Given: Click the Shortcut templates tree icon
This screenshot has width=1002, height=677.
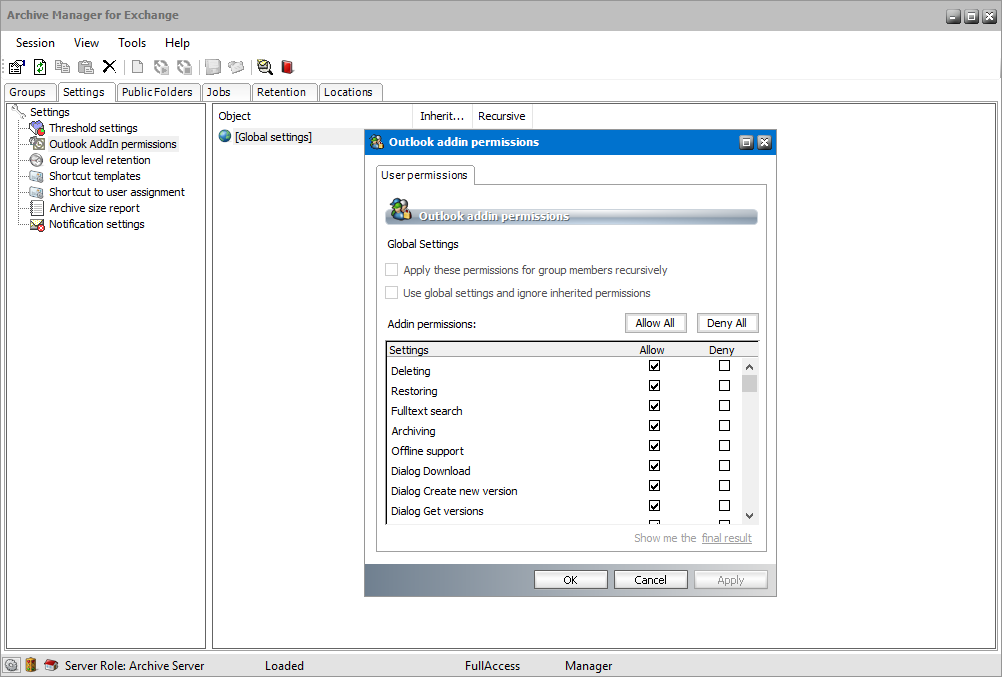Looking at the screenshot, I should [37, 176].
